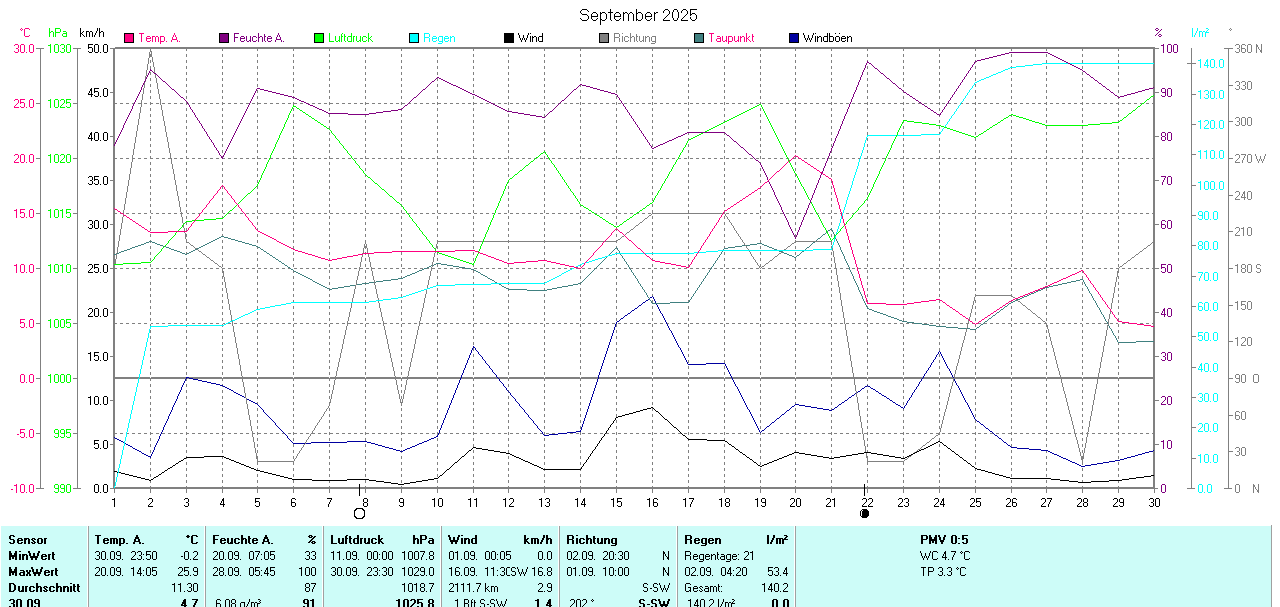Click the black Wind legend square

[x=509, y=38]
